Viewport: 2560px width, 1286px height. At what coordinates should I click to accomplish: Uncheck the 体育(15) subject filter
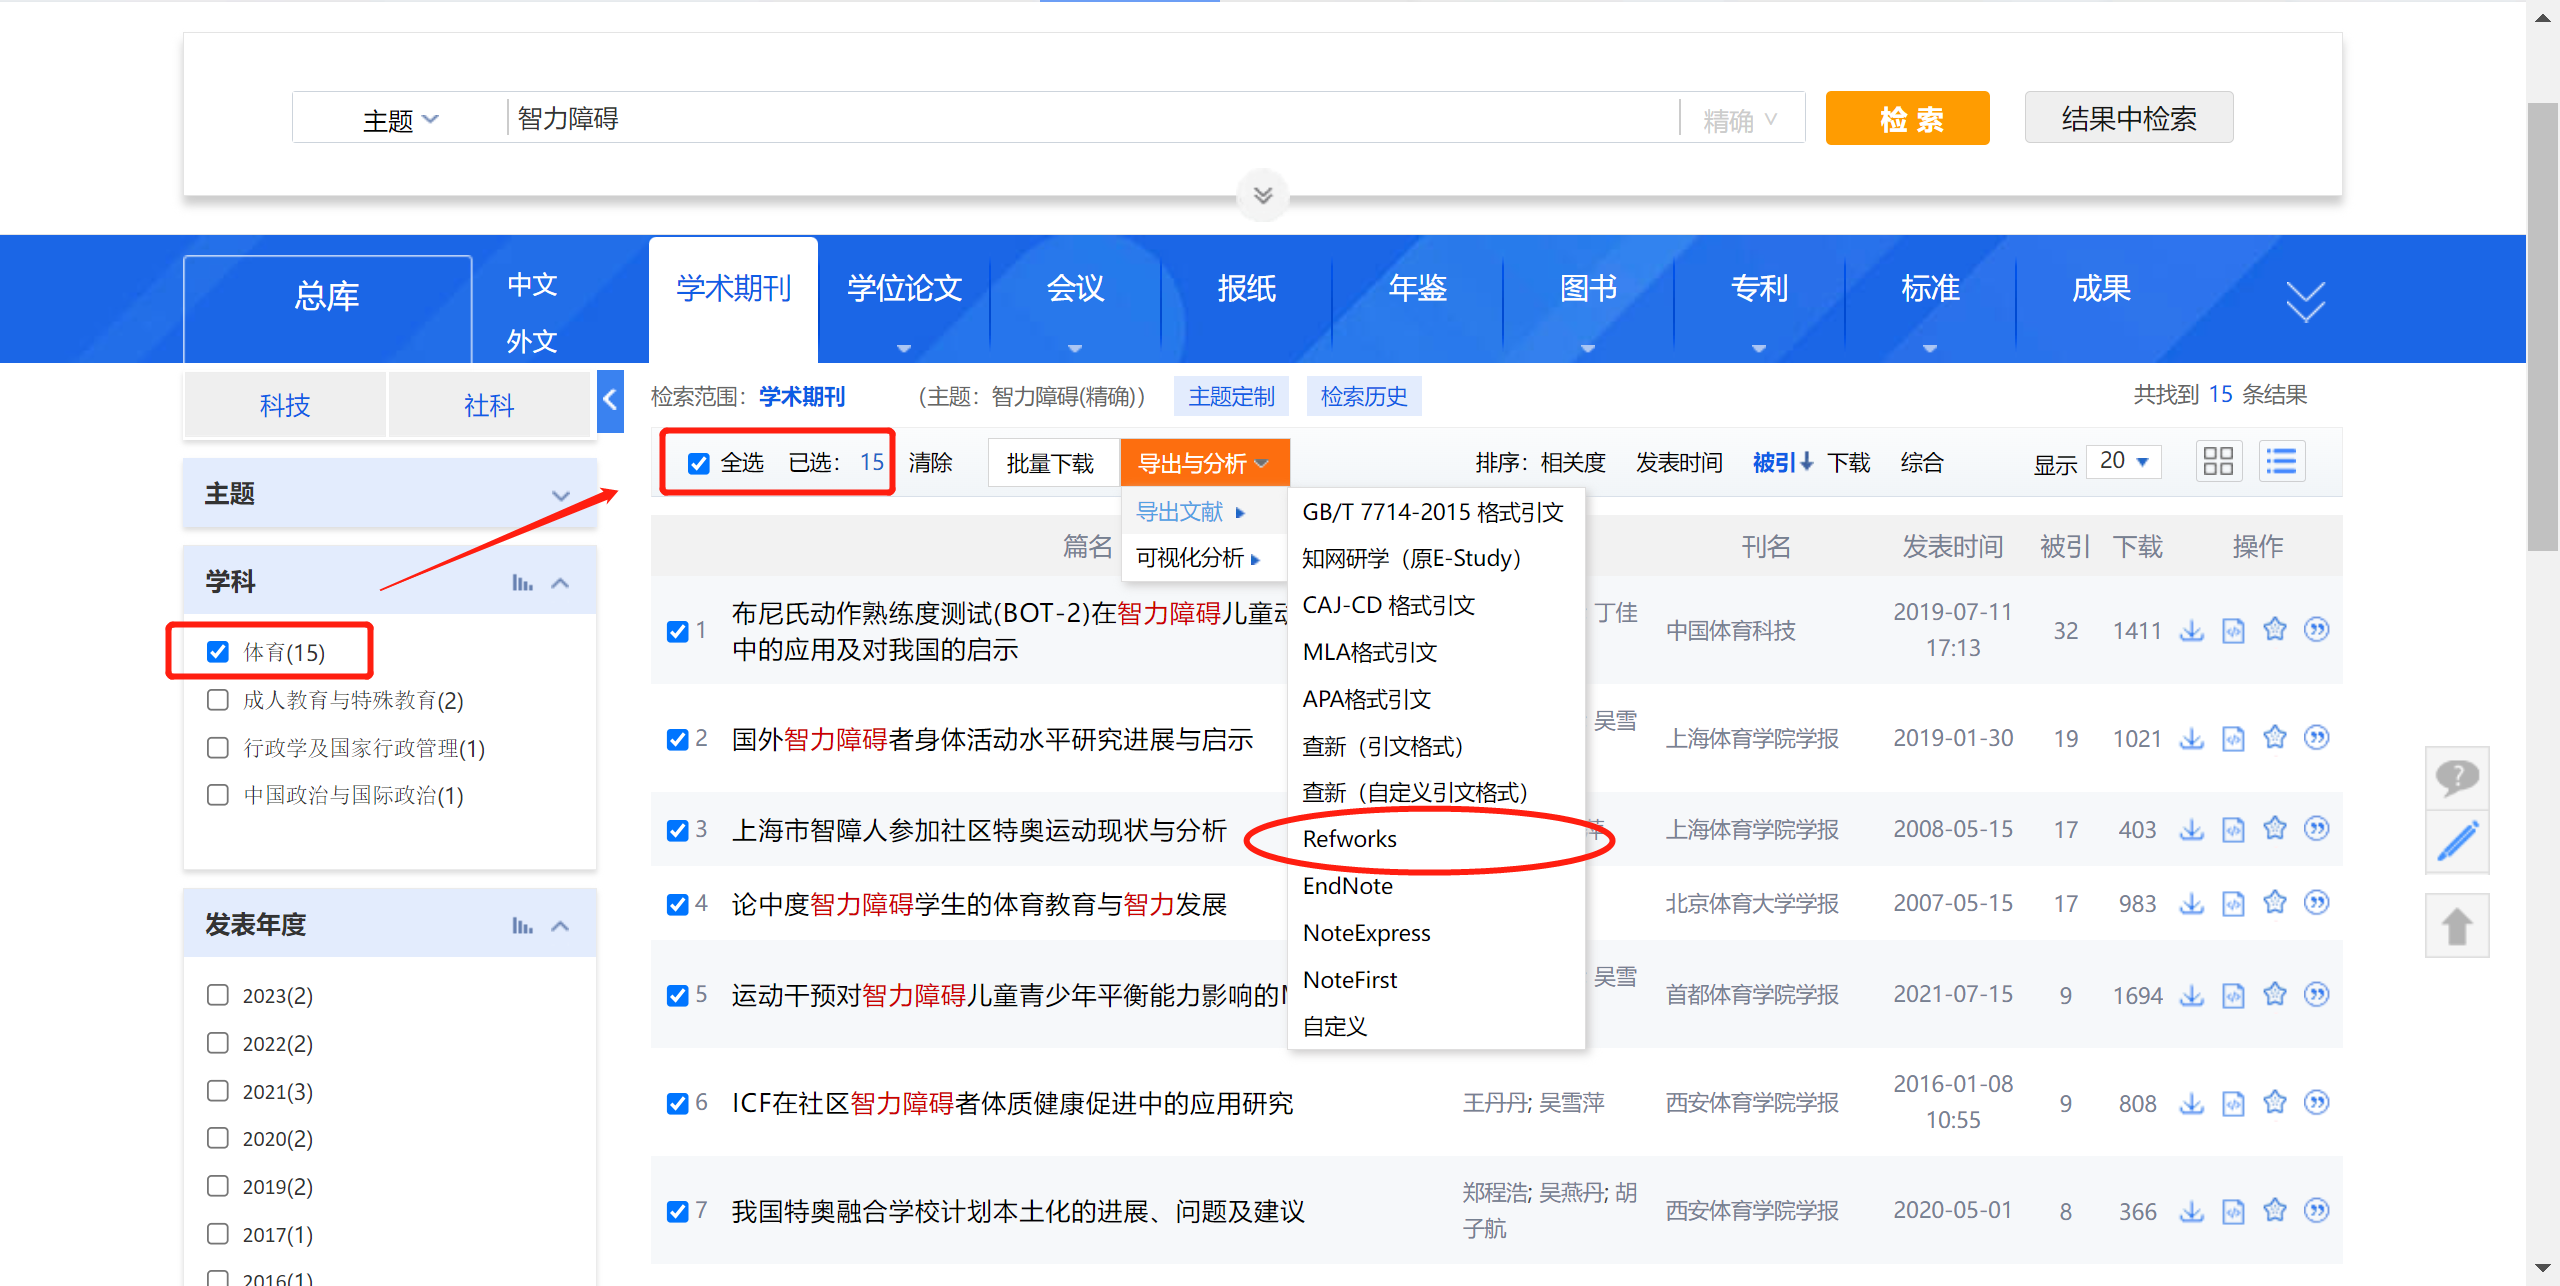point(218,650)
